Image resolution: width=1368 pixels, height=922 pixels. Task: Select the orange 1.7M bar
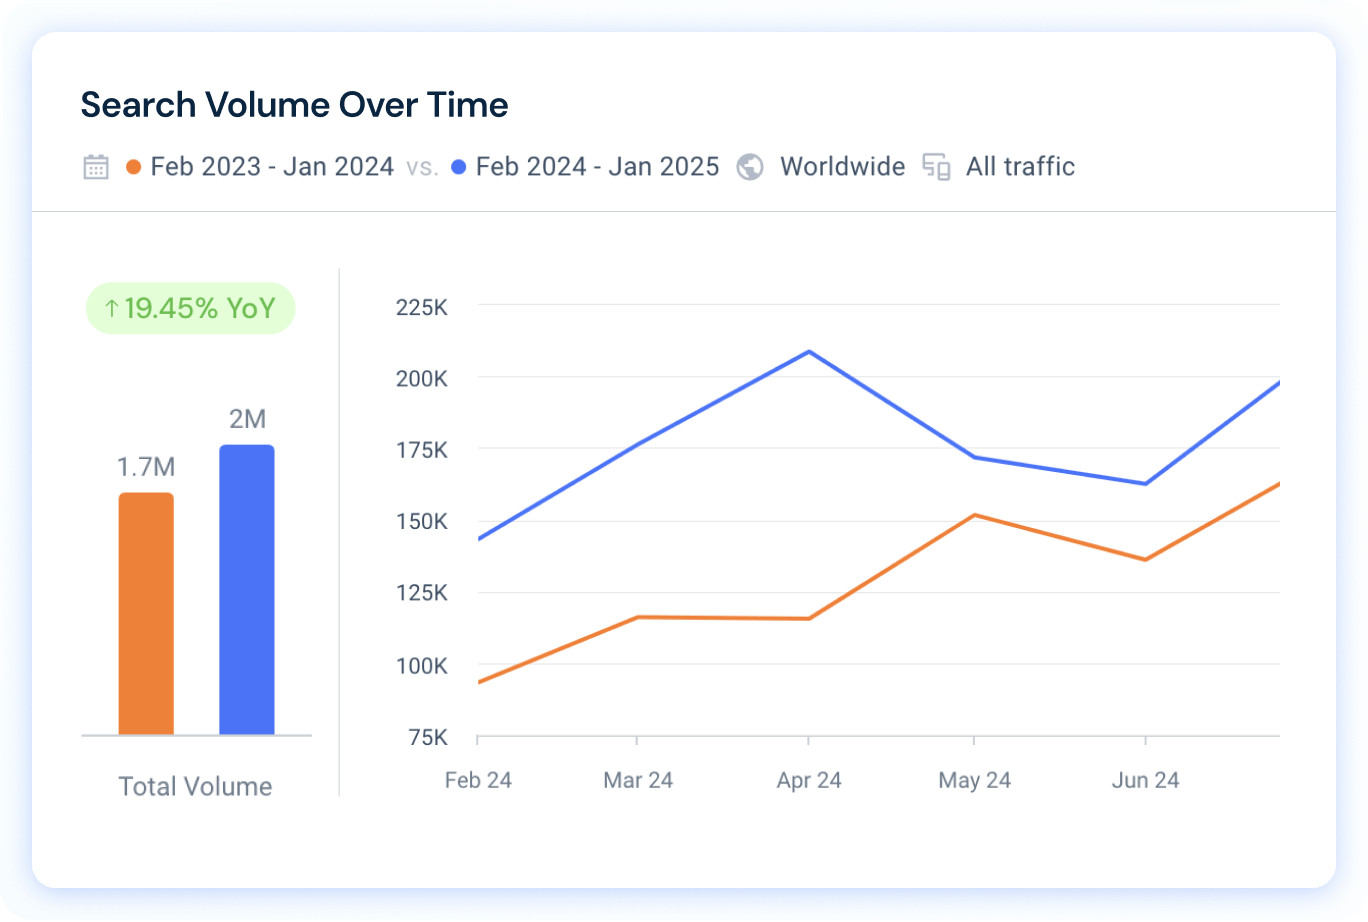[146, 612]
